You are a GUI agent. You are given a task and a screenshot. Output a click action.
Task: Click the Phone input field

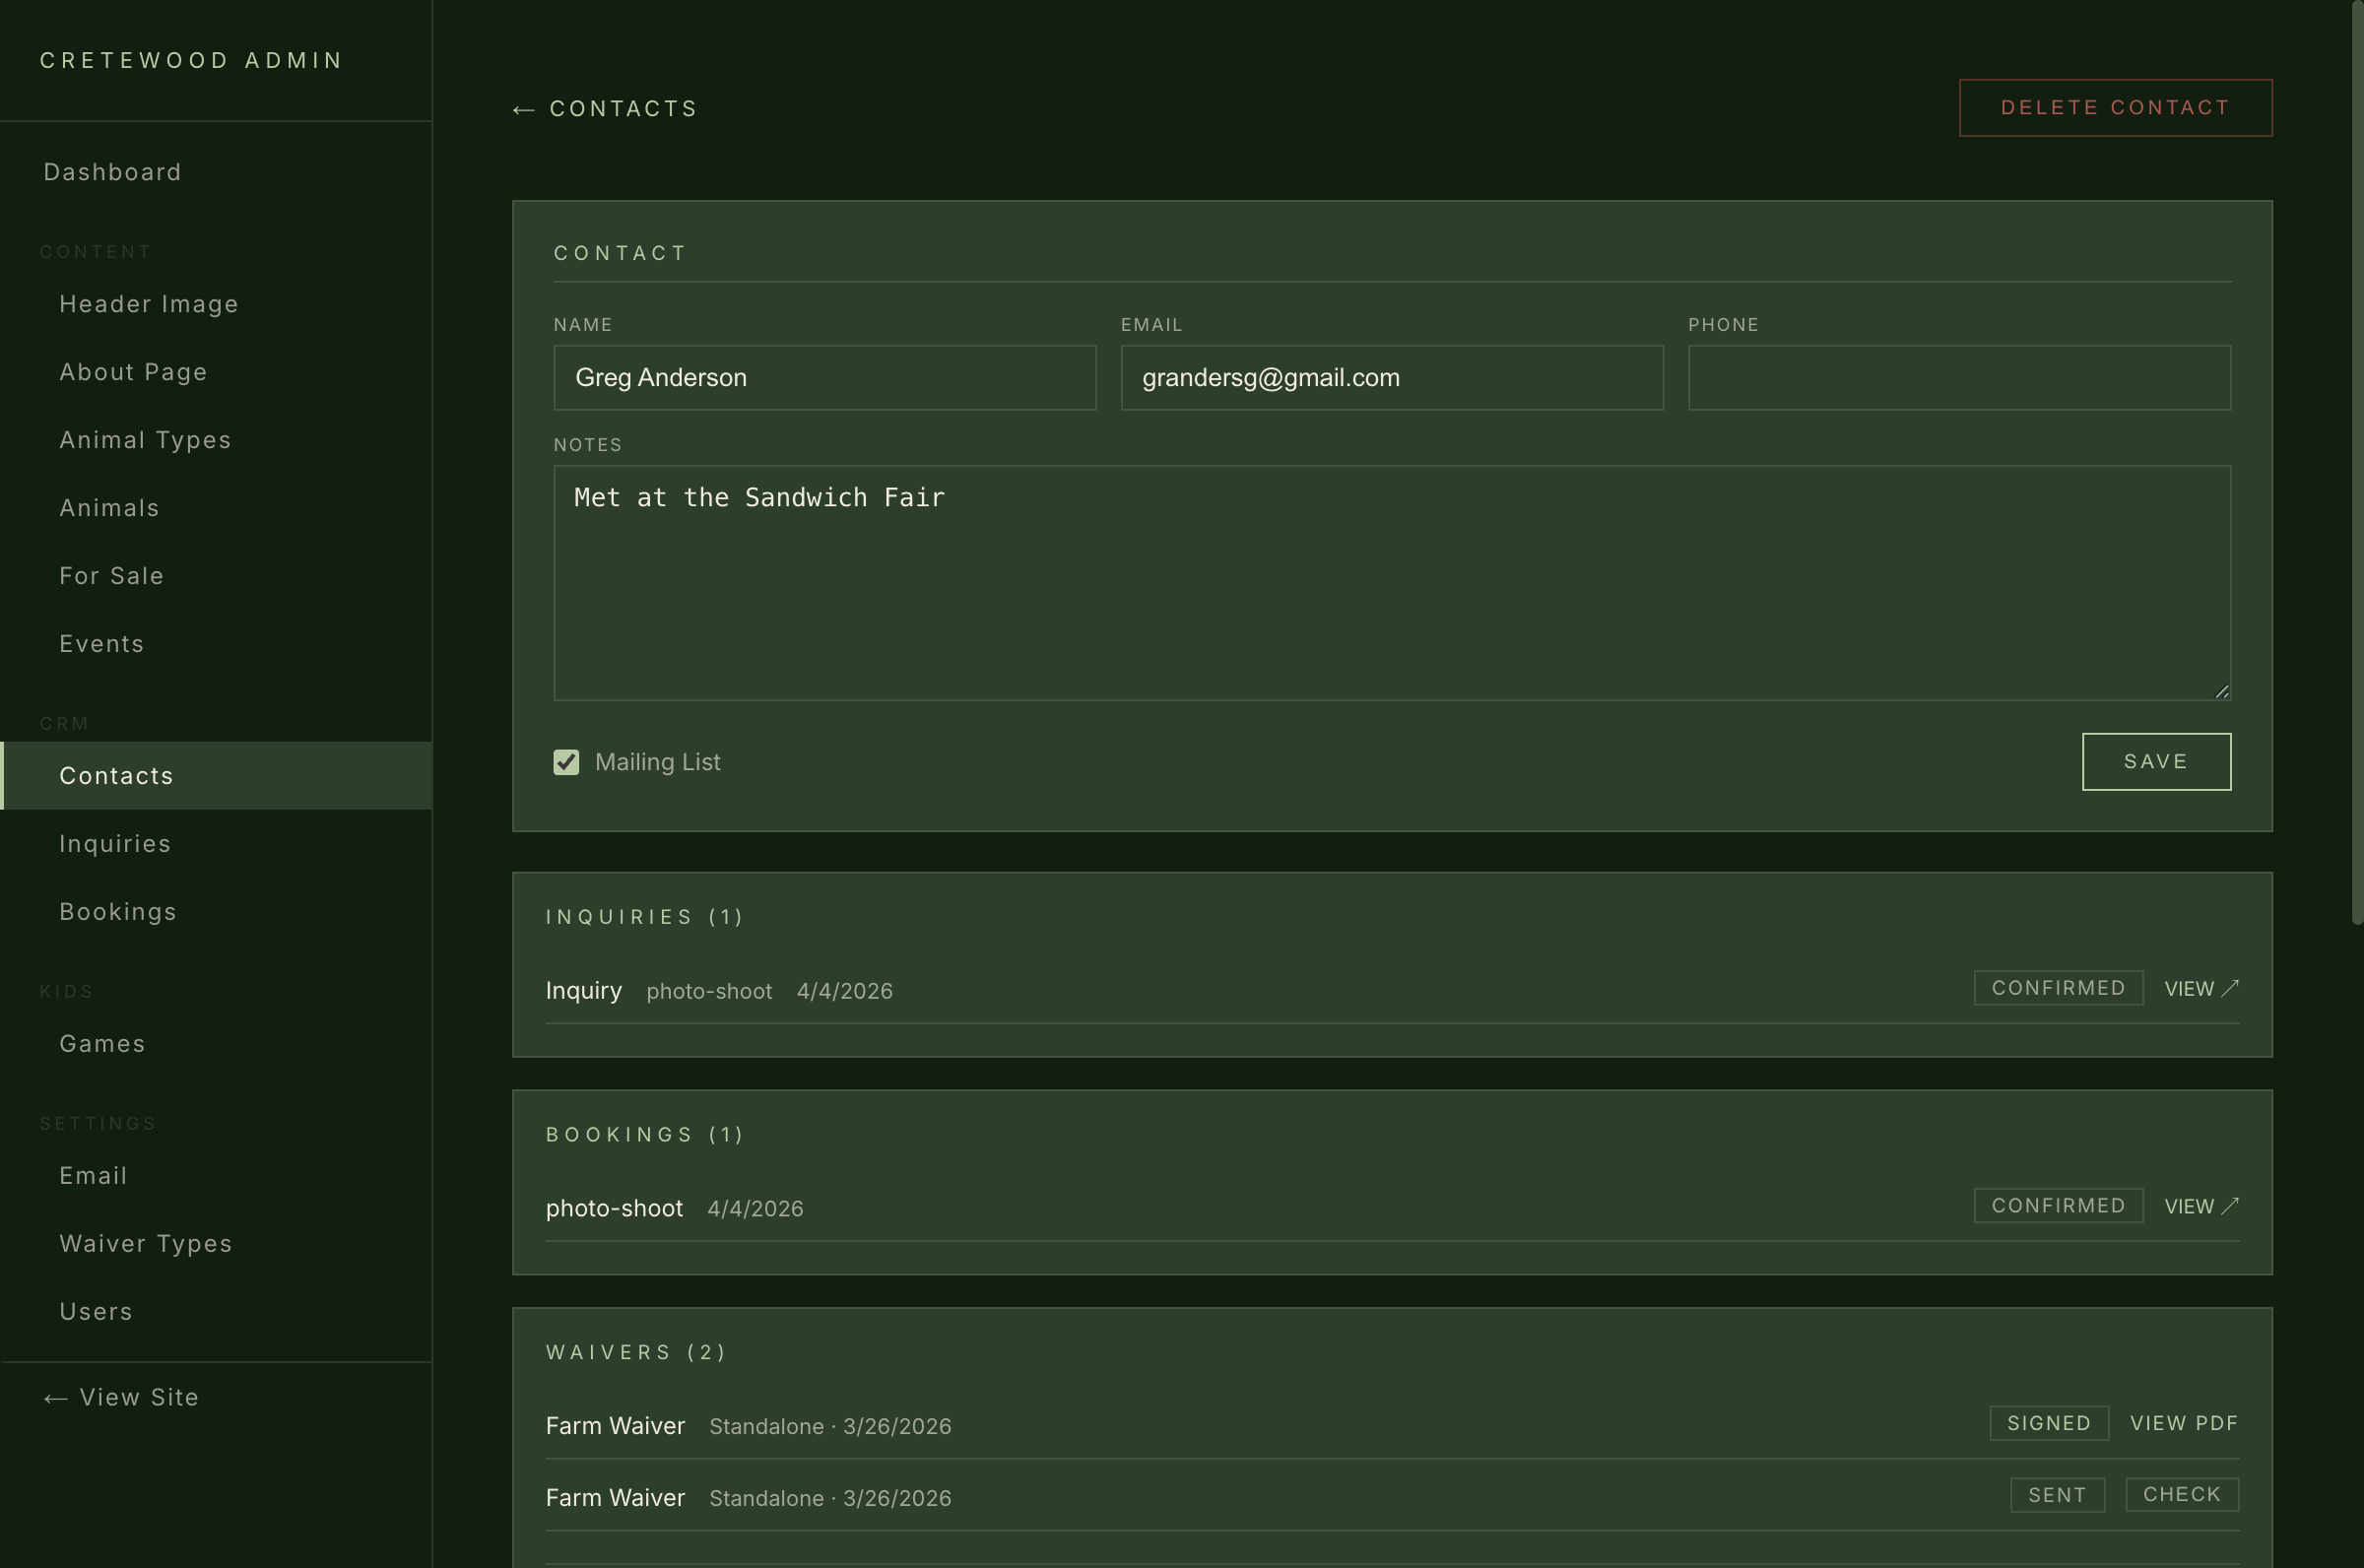click(1958, 377)
